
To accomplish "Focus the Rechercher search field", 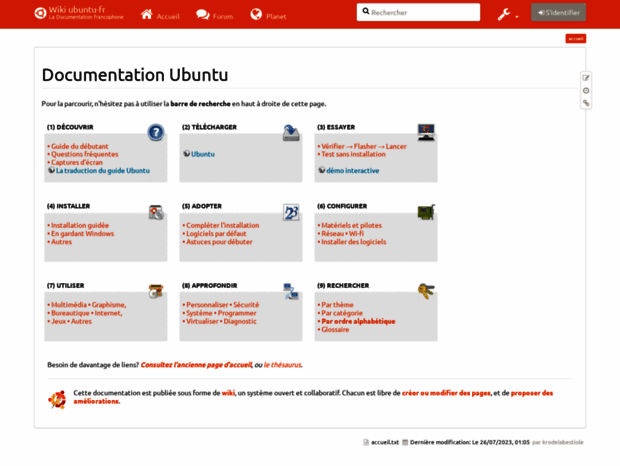I will click(418, 12).
